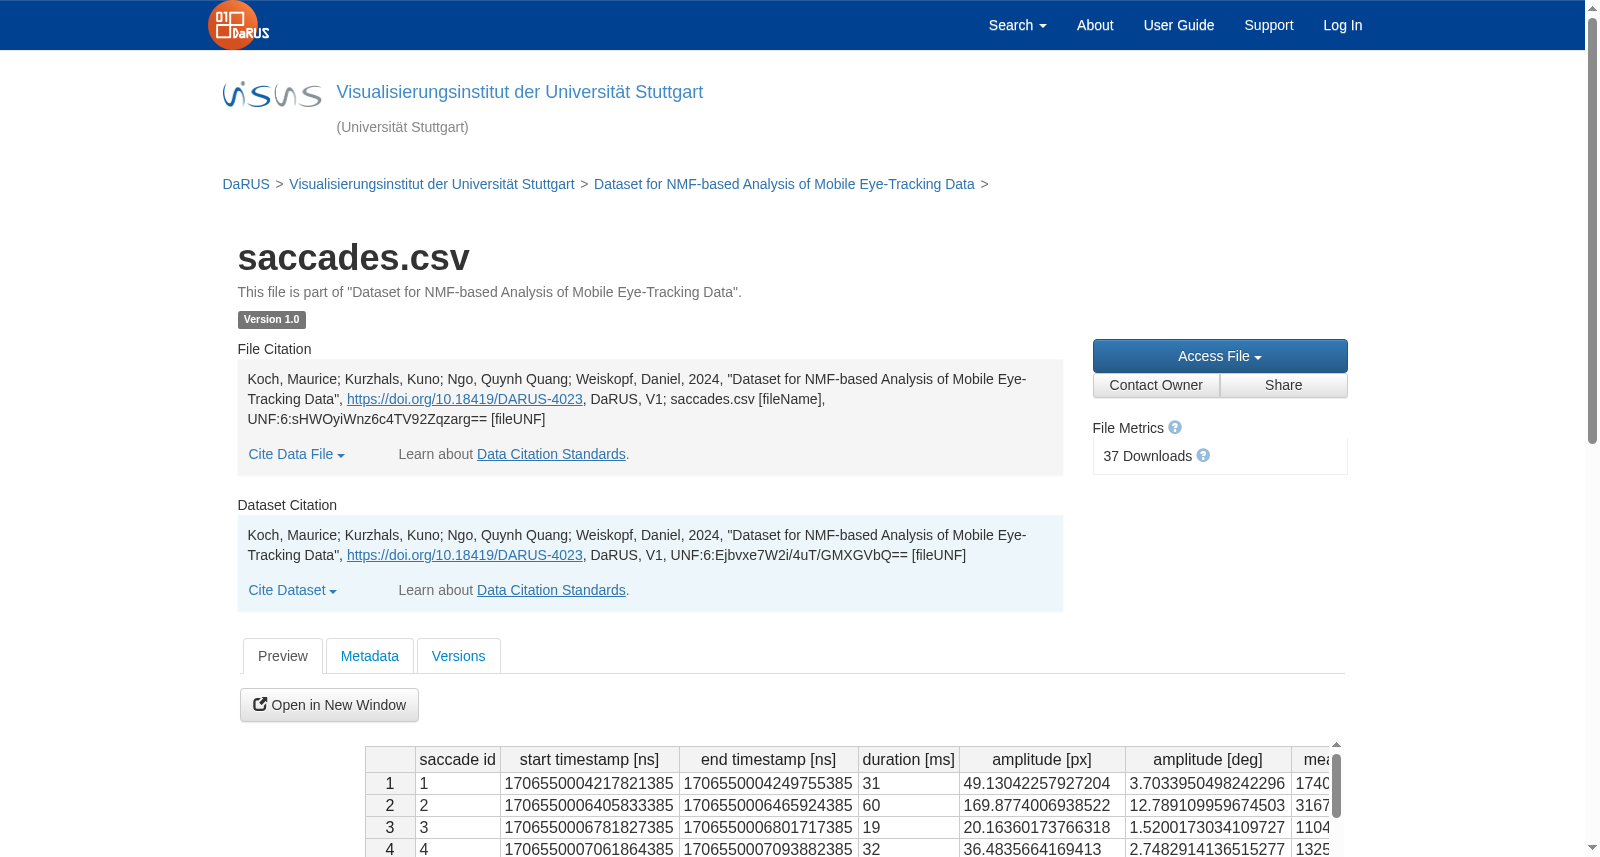The height and width of the screenshot is (857, 1600).
Task: Click the Contact Owner button
Action: [1156, 385]
